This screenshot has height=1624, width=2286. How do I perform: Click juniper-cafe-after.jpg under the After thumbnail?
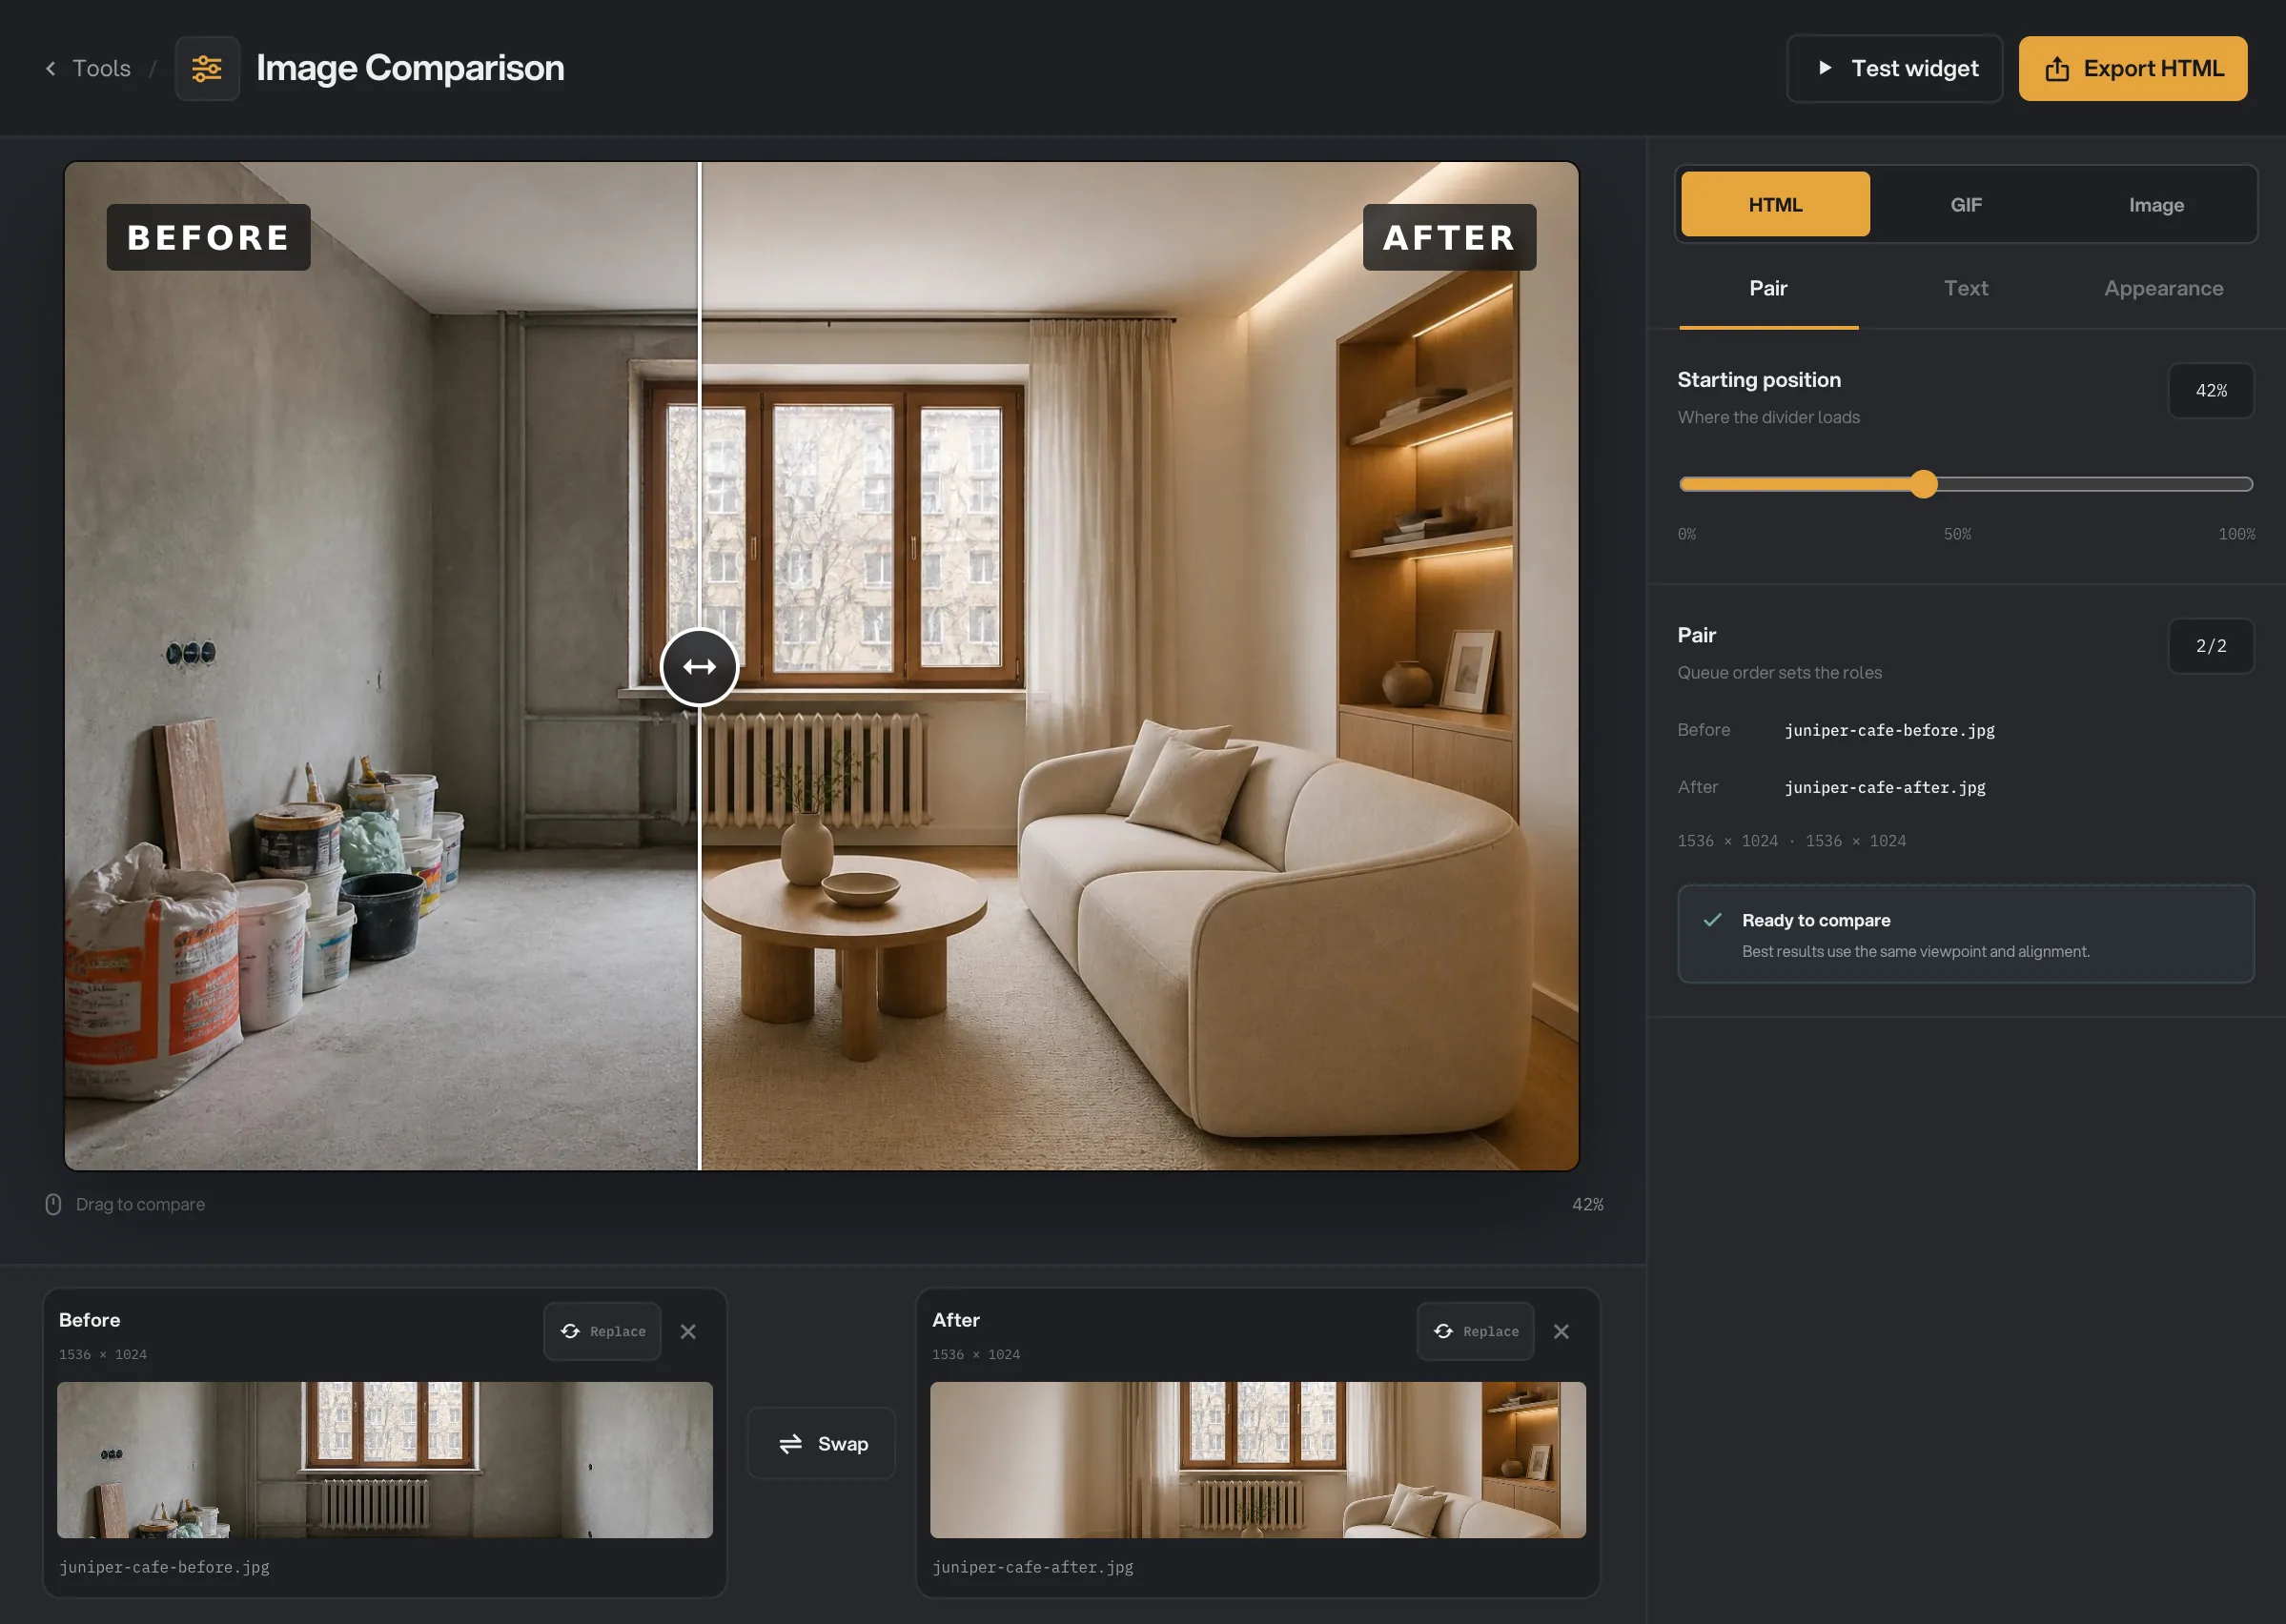(1032, 1567)
